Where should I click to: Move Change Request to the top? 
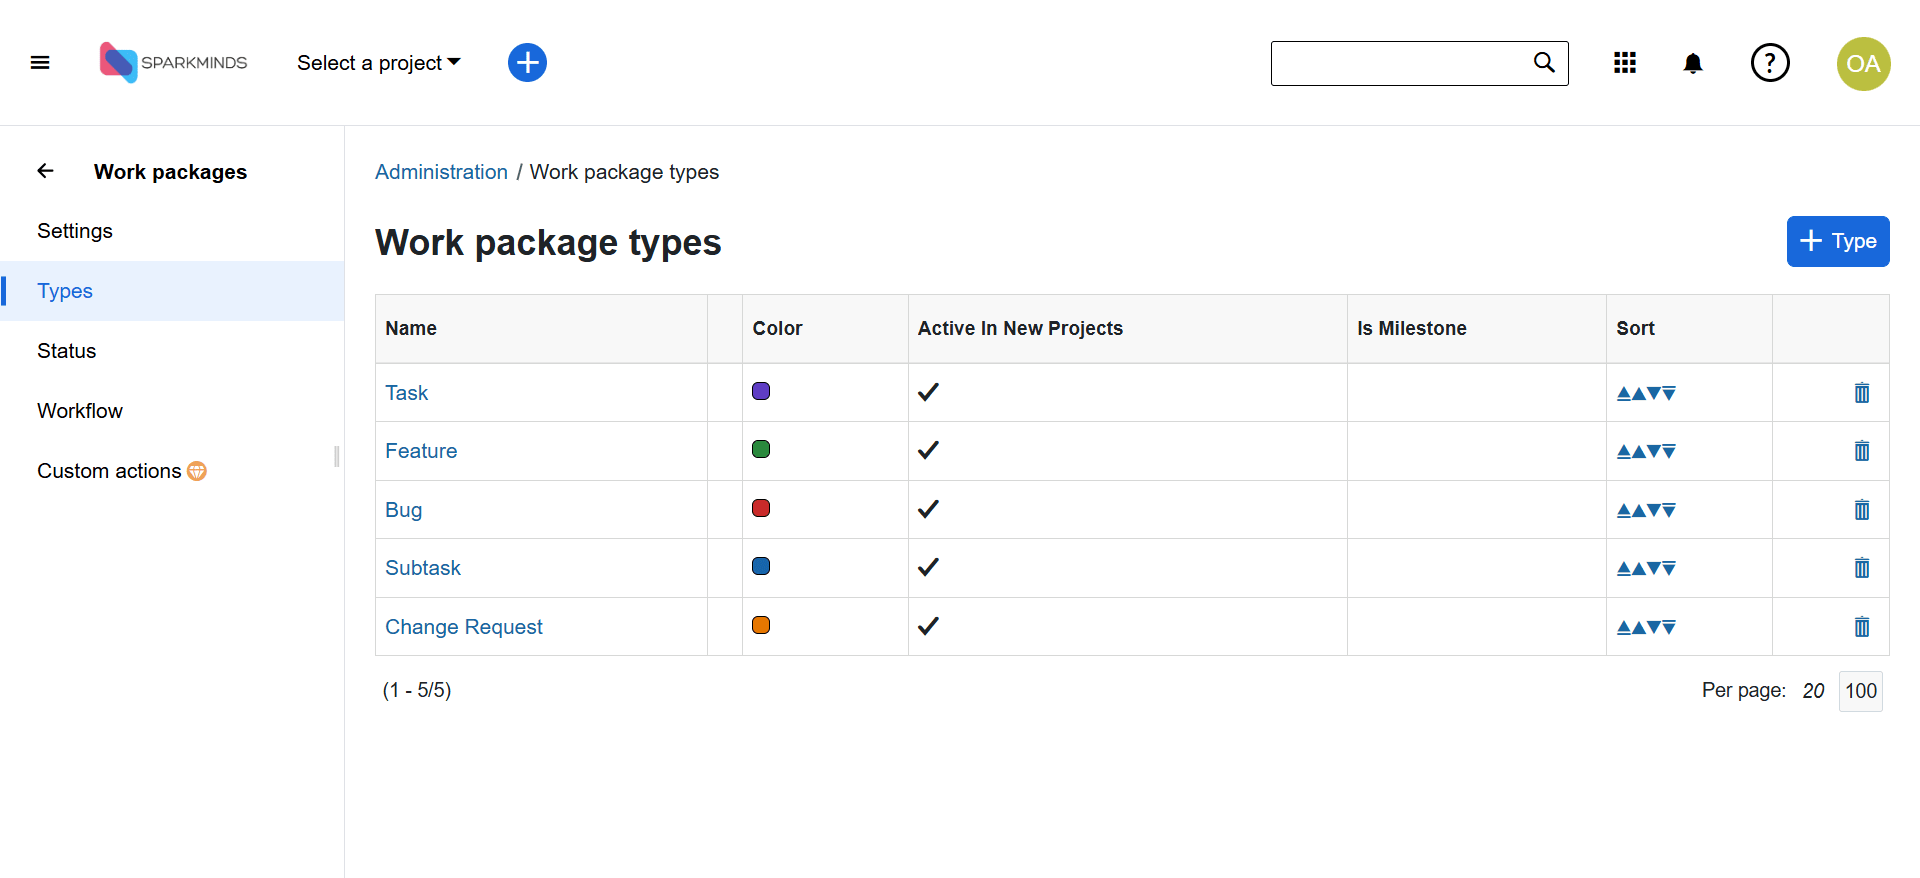pyautogui.click(x=1624, y=627)
